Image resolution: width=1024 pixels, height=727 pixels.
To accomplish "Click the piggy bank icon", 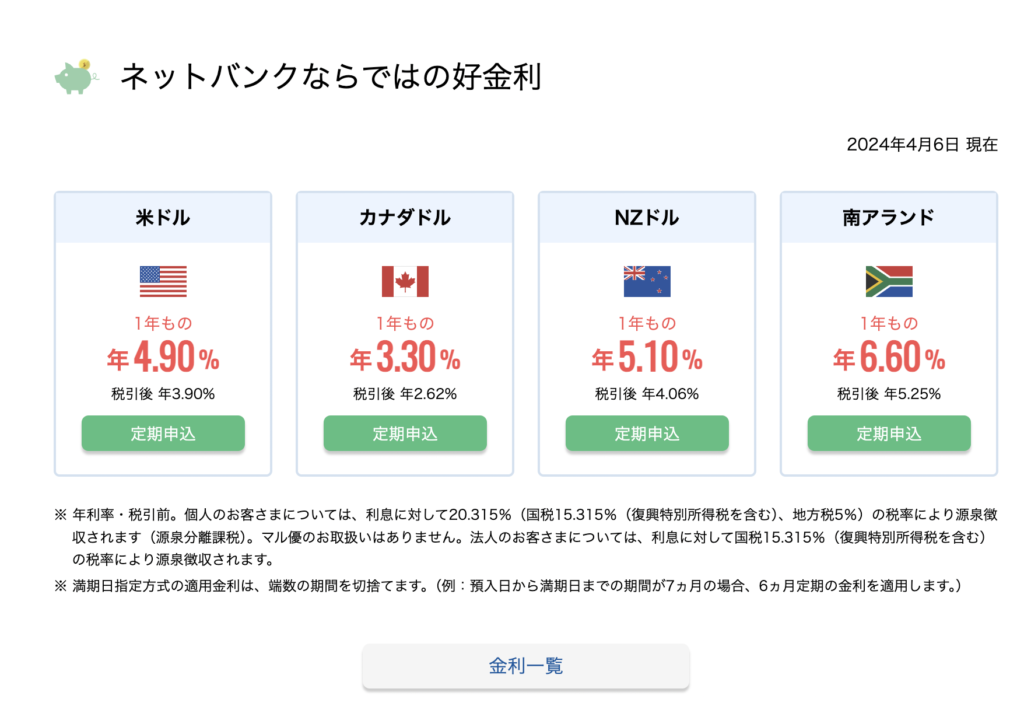I will click(76, 76).
